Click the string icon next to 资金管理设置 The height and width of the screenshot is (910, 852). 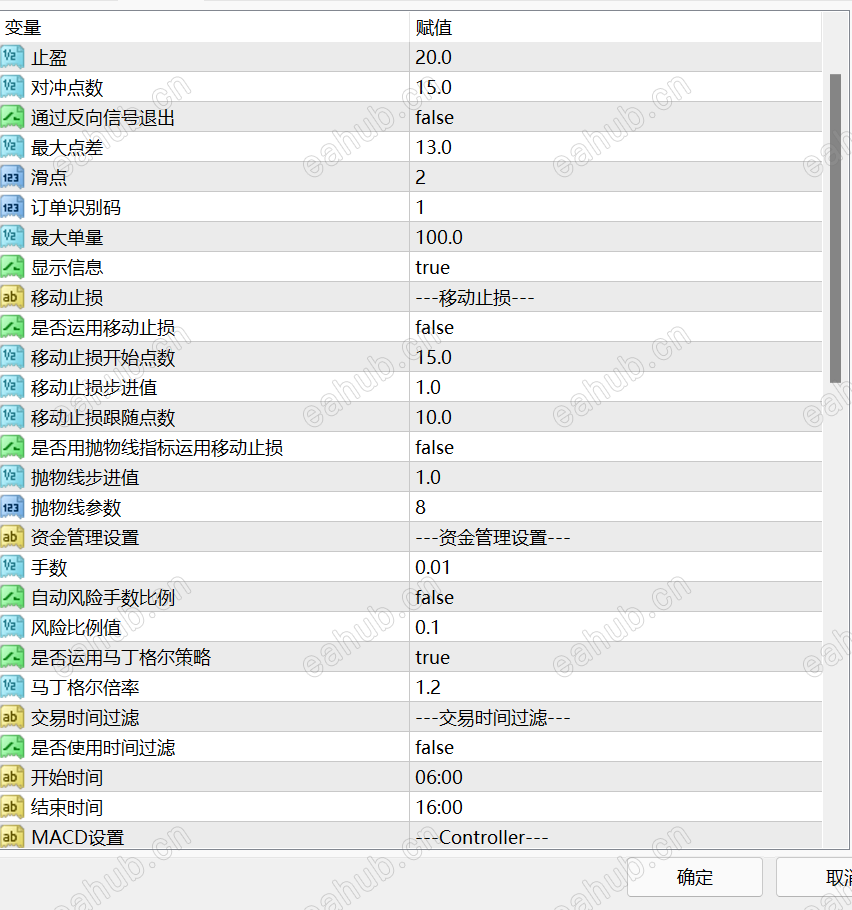(x=14, y=537)
